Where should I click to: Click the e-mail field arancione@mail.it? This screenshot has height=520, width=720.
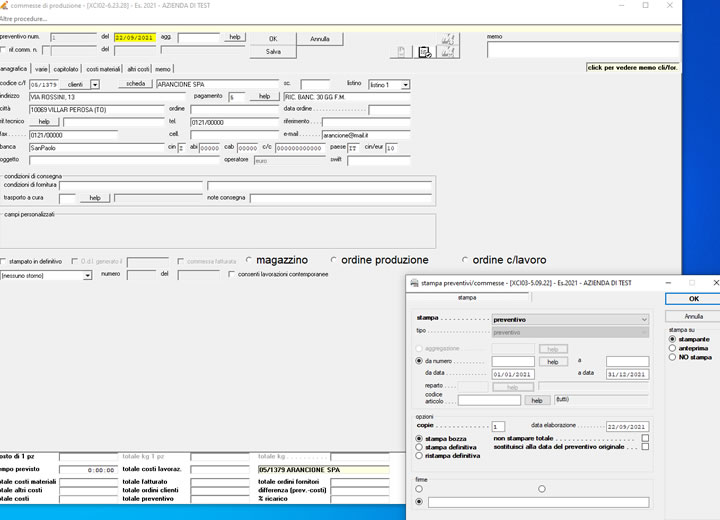tap(366, 135)
